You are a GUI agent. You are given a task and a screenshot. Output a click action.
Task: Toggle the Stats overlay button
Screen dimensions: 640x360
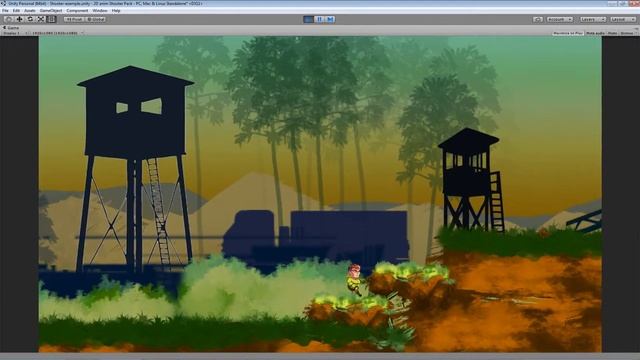612,33
